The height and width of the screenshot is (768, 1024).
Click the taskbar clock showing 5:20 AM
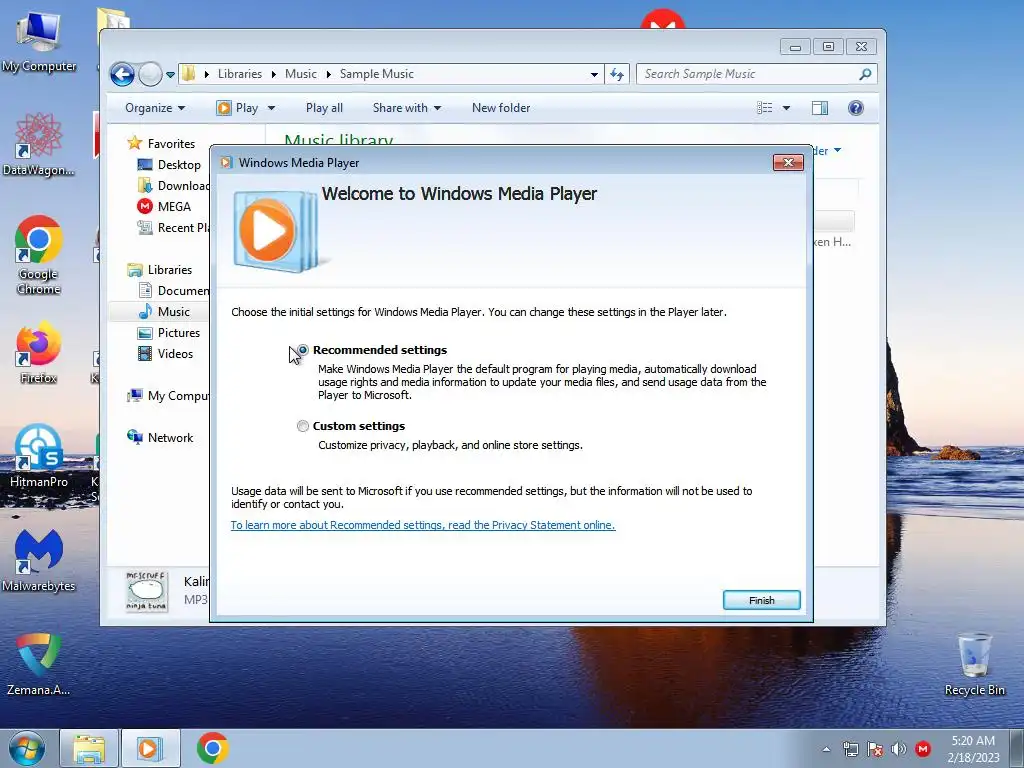[x=973, y=749]
